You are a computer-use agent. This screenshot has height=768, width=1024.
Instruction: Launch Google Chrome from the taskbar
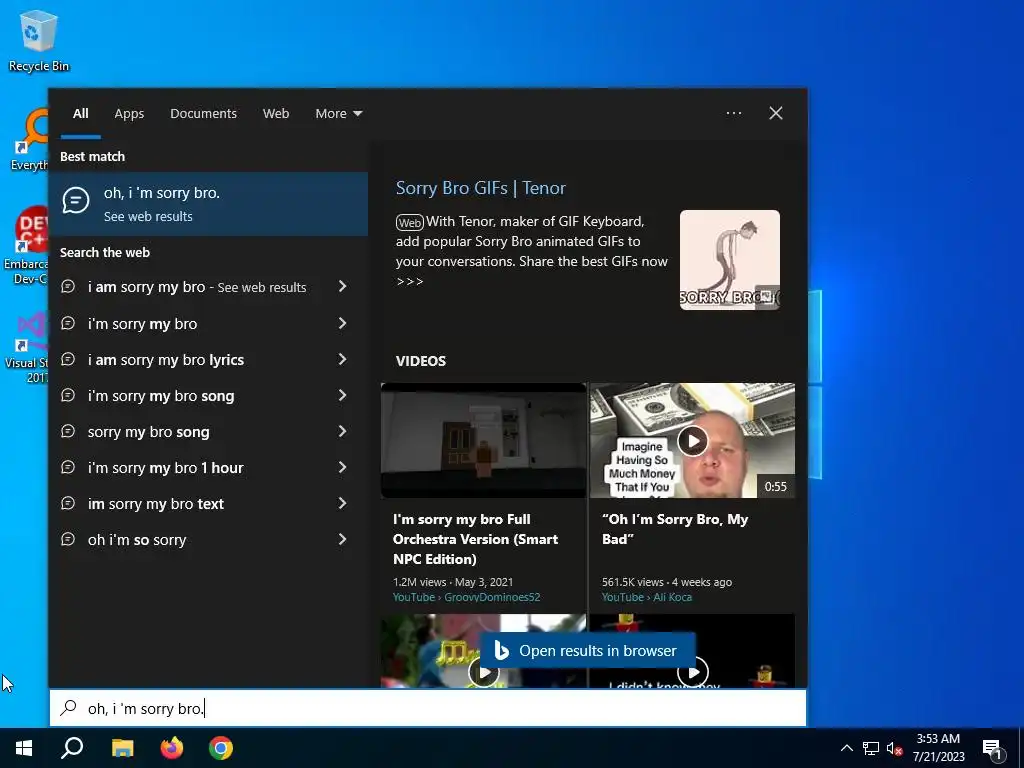pyautogui.click(x=221, y=748)
